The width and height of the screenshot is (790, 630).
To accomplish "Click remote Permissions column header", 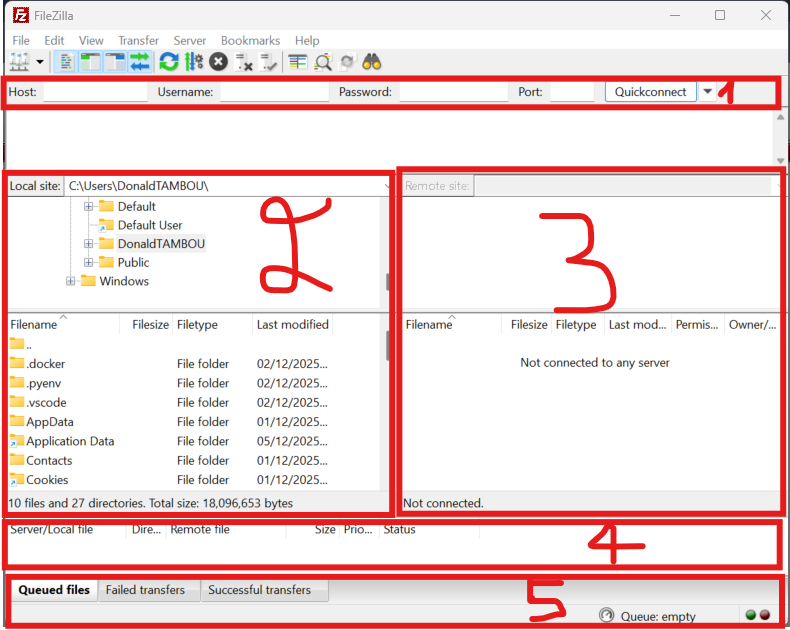I will 698,324.
